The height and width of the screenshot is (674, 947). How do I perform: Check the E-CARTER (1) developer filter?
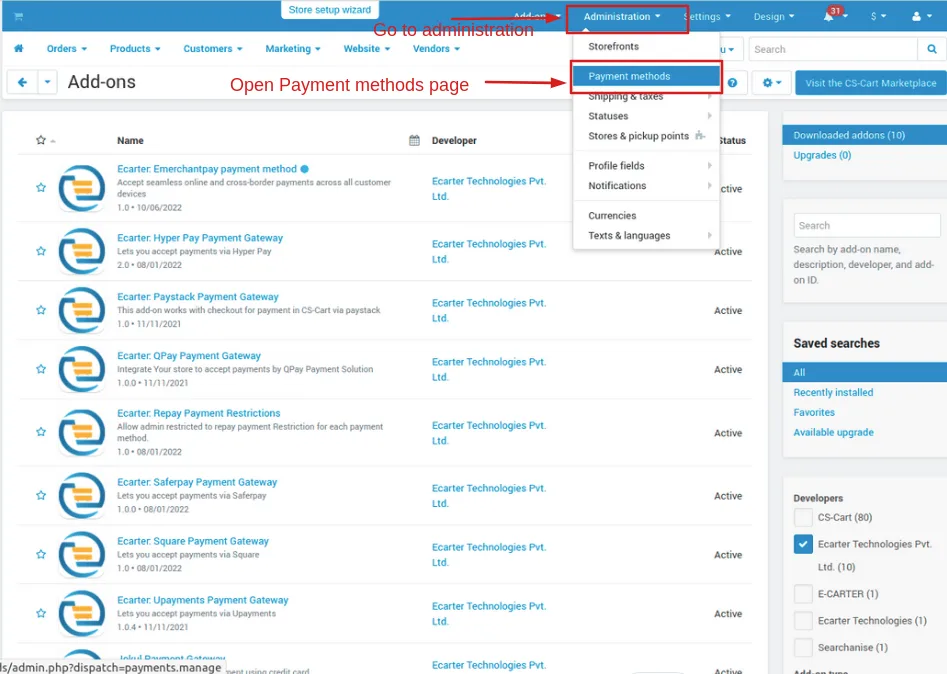(x=803, y=594)
